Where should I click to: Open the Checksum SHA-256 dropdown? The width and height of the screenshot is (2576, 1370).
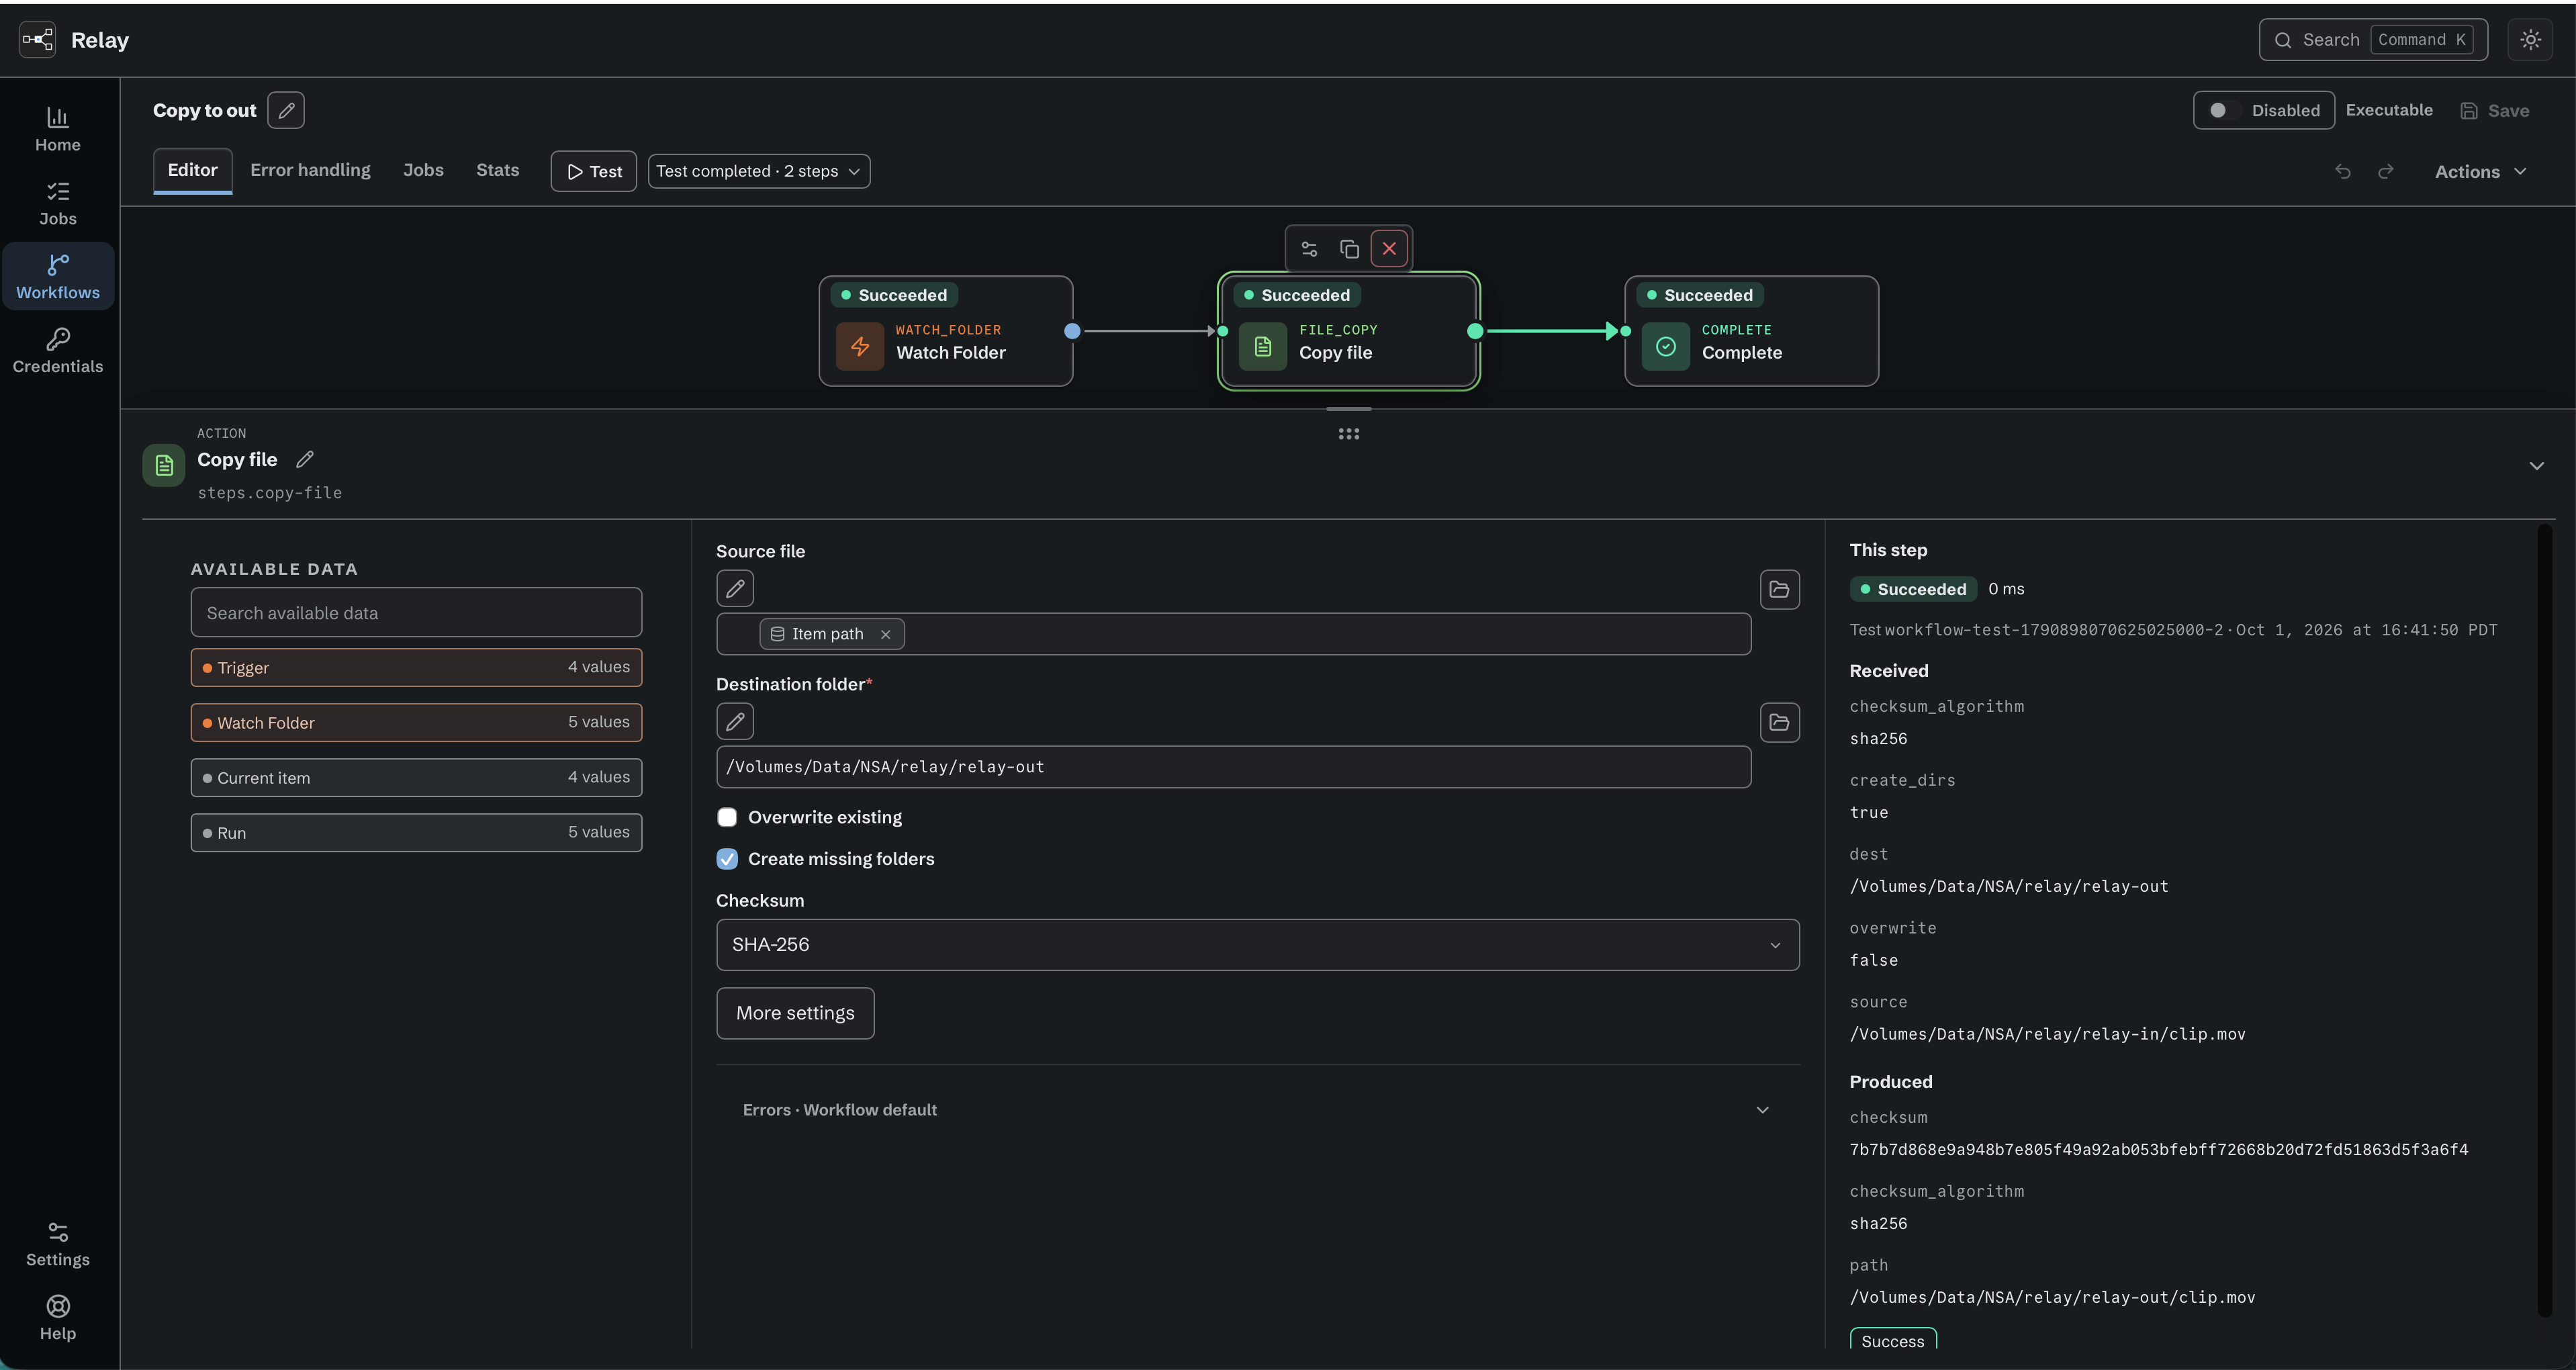point(1257,945)
